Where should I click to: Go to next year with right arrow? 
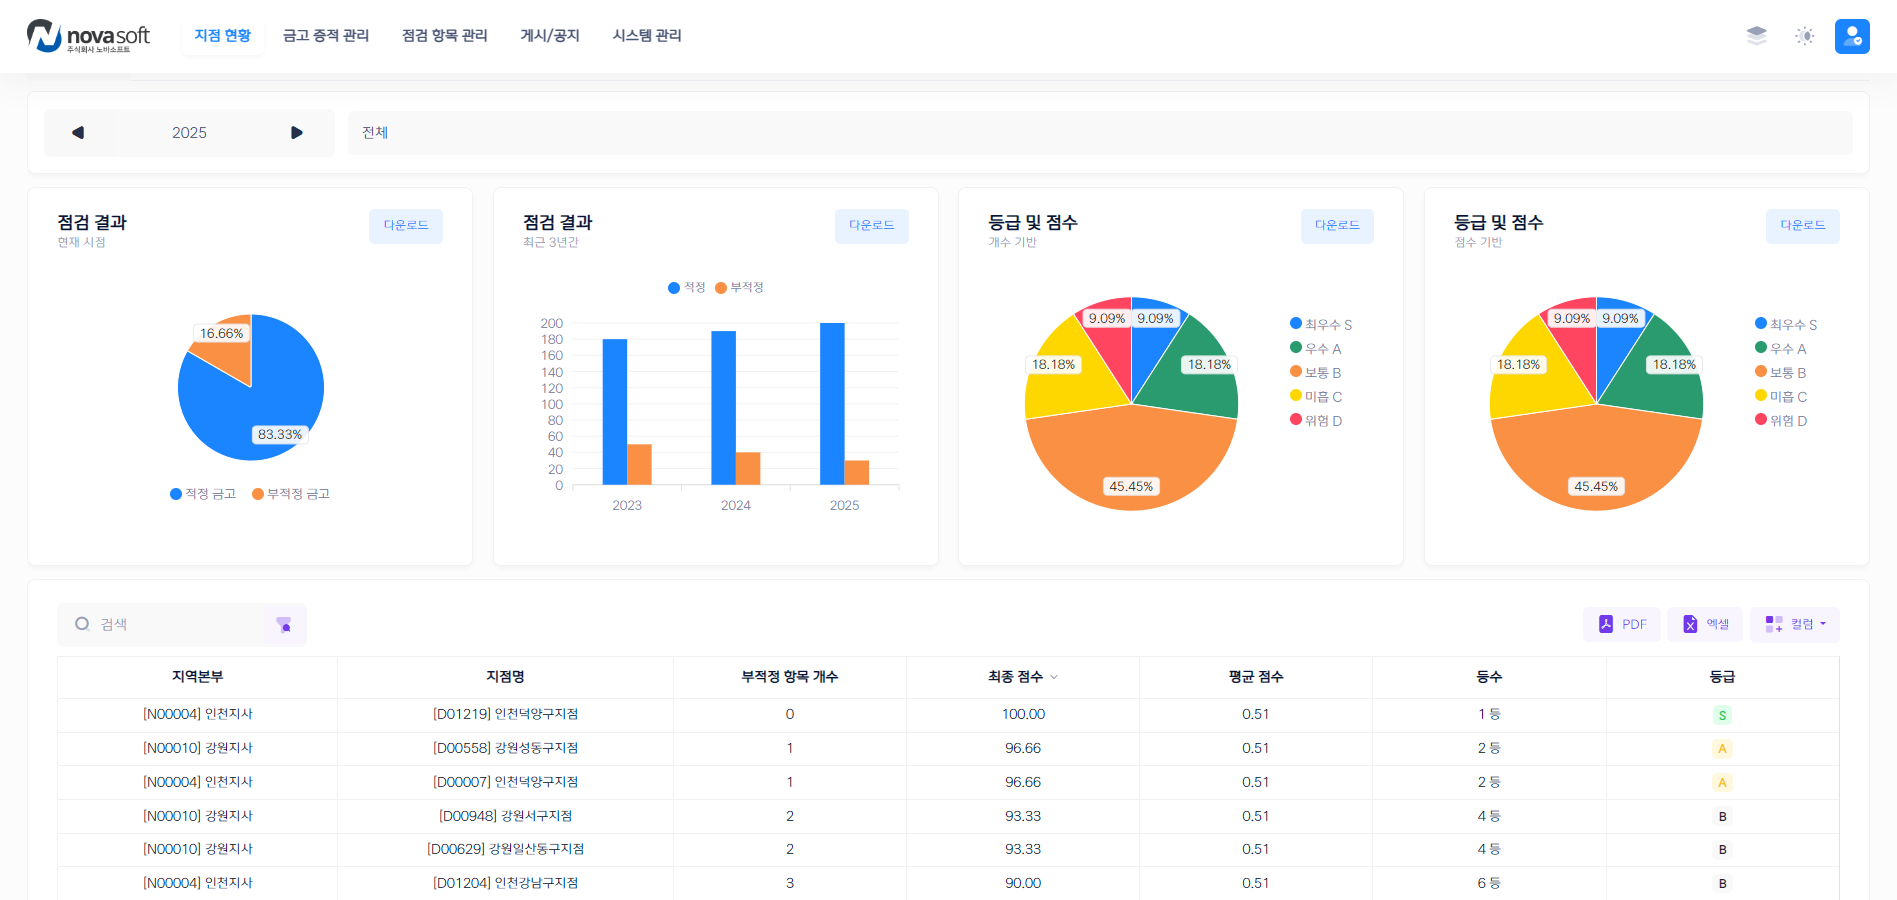297,133
